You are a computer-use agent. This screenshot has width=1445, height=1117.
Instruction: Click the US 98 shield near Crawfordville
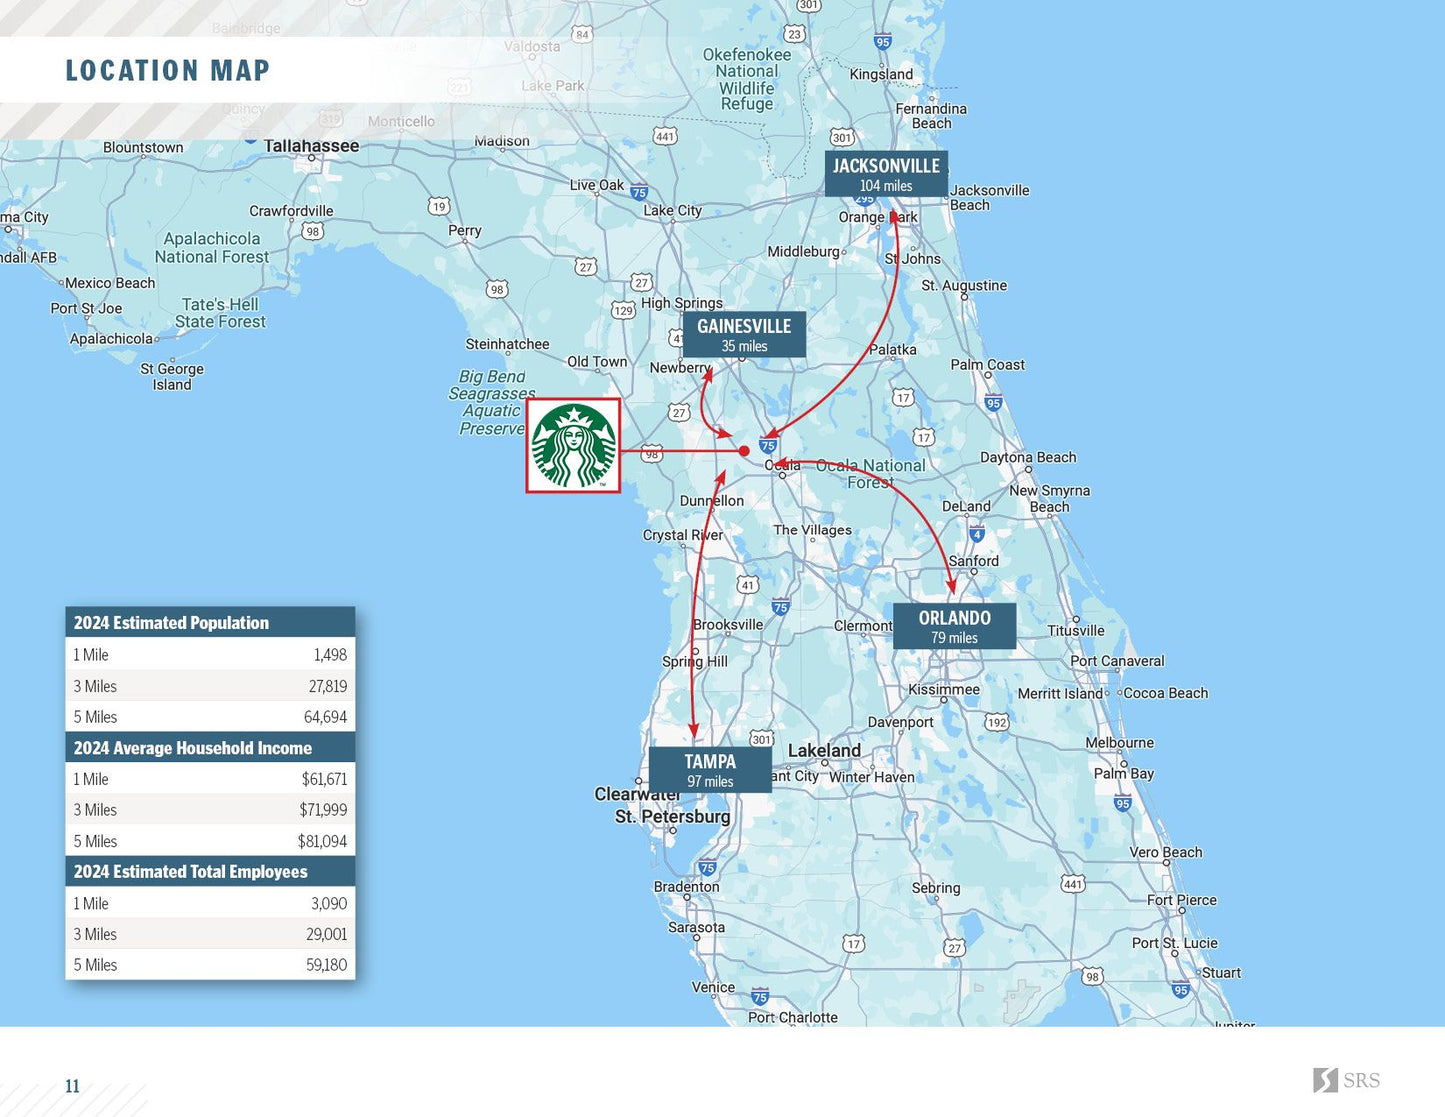tap(313, 231)
